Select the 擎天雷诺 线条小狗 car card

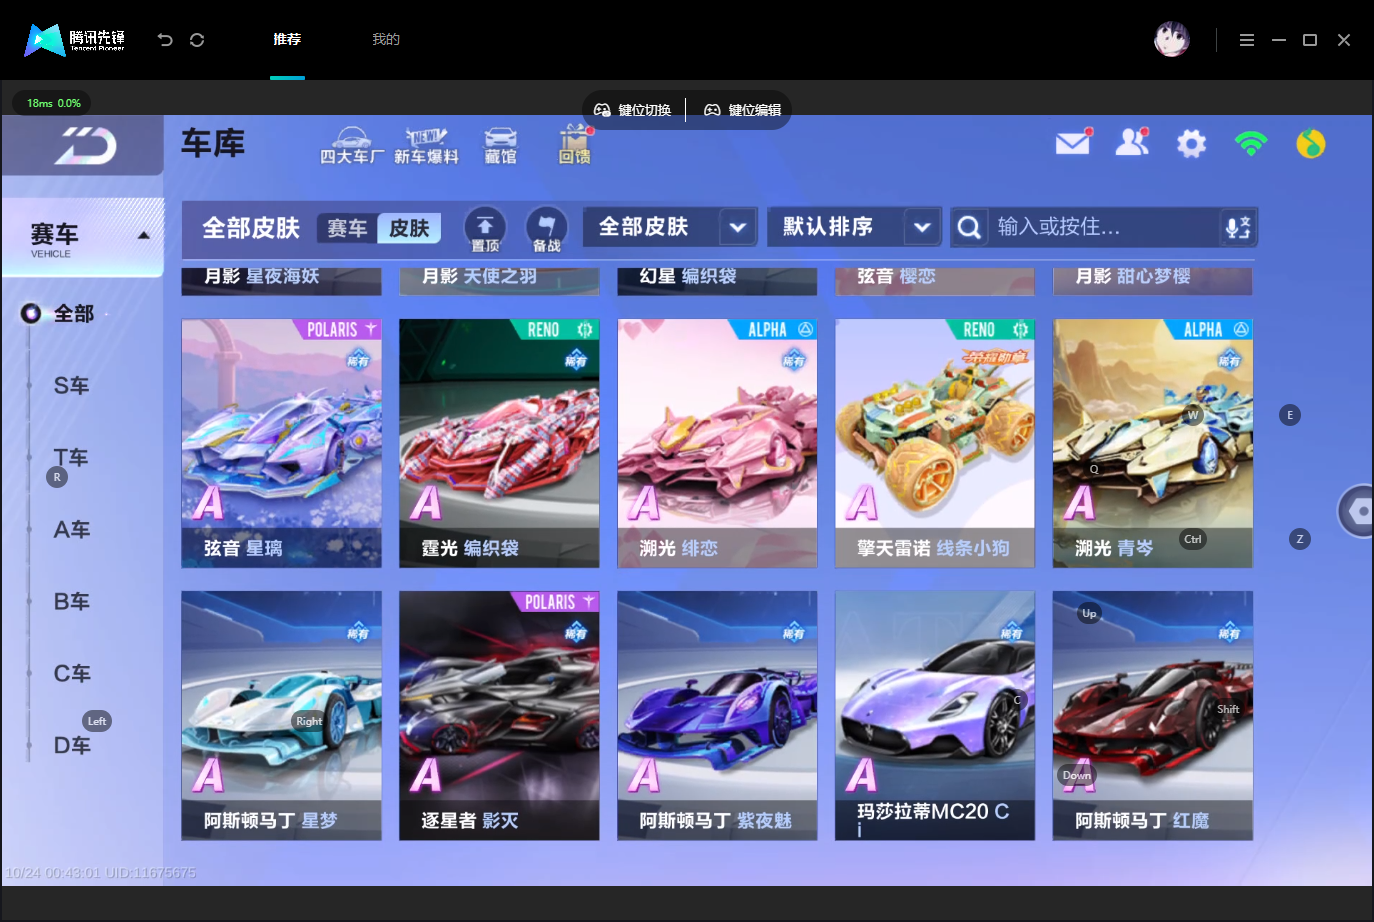tap(935, 444)
